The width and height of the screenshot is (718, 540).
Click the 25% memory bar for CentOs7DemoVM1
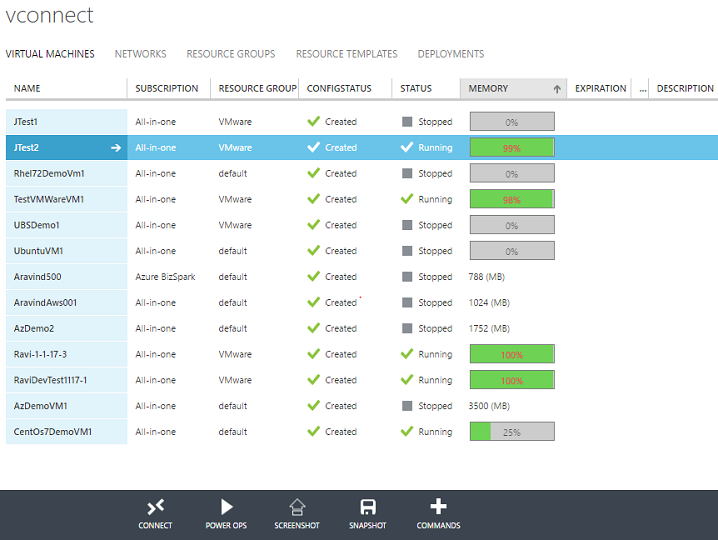pos(511,432)
